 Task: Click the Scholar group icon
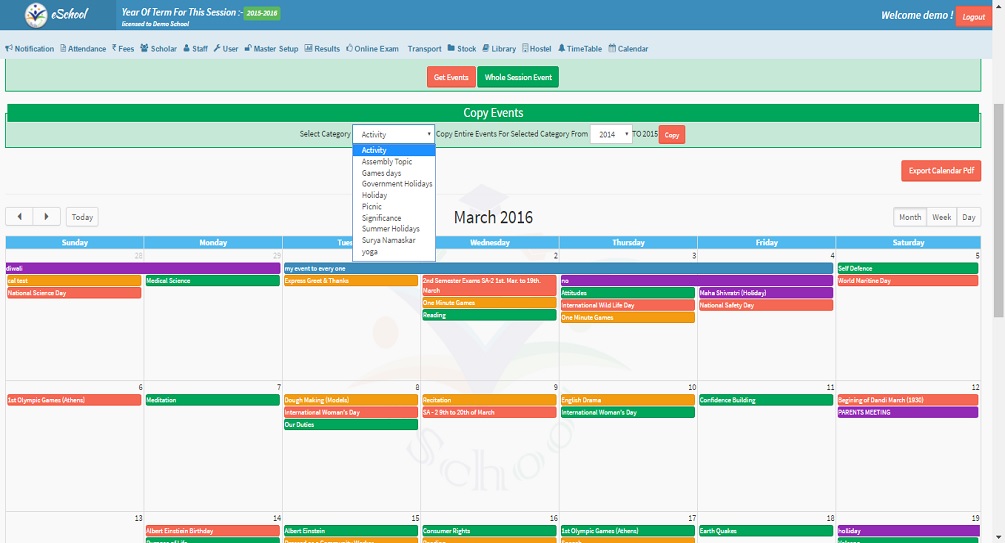(145, 48)
